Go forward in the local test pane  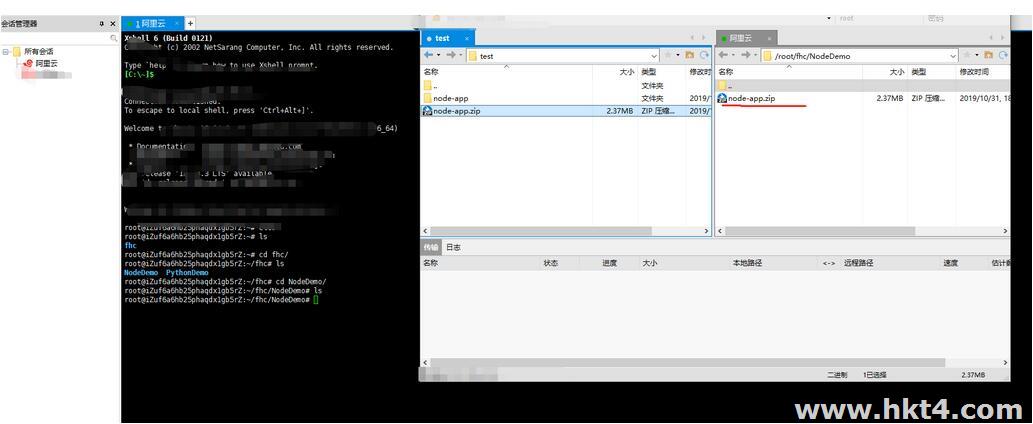click(451, 55)
